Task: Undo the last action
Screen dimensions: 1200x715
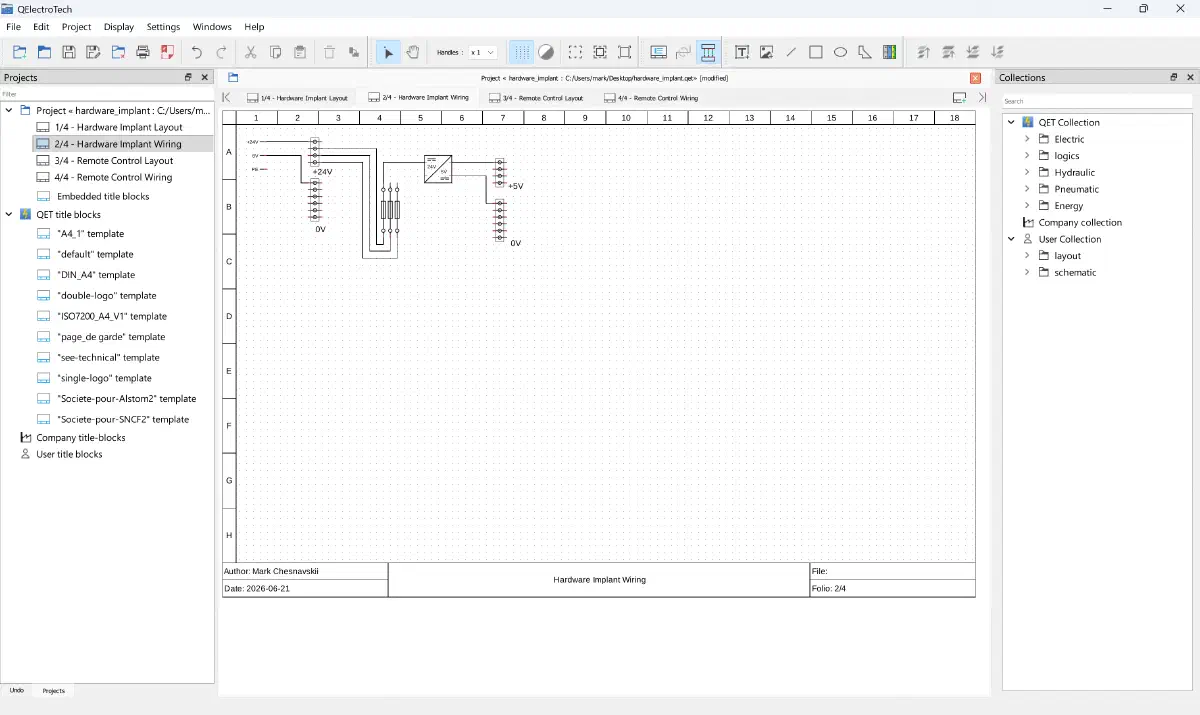Action: point(197,52)
